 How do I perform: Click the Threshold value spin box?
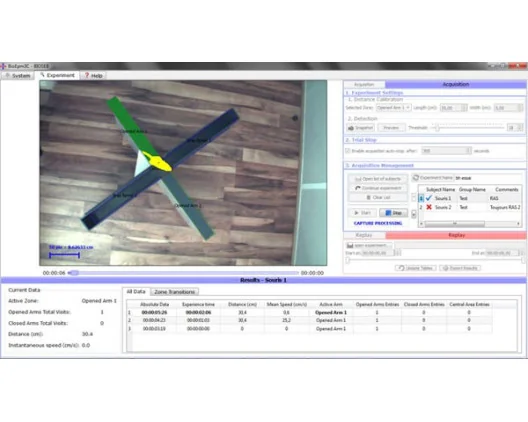click(515, 128)
